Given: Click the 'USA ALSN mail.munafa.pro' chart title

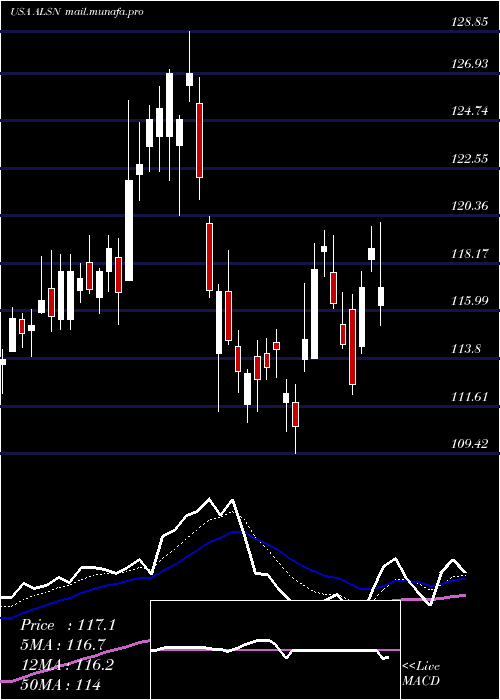Looking at the screenshot, I should click(77, 12).
